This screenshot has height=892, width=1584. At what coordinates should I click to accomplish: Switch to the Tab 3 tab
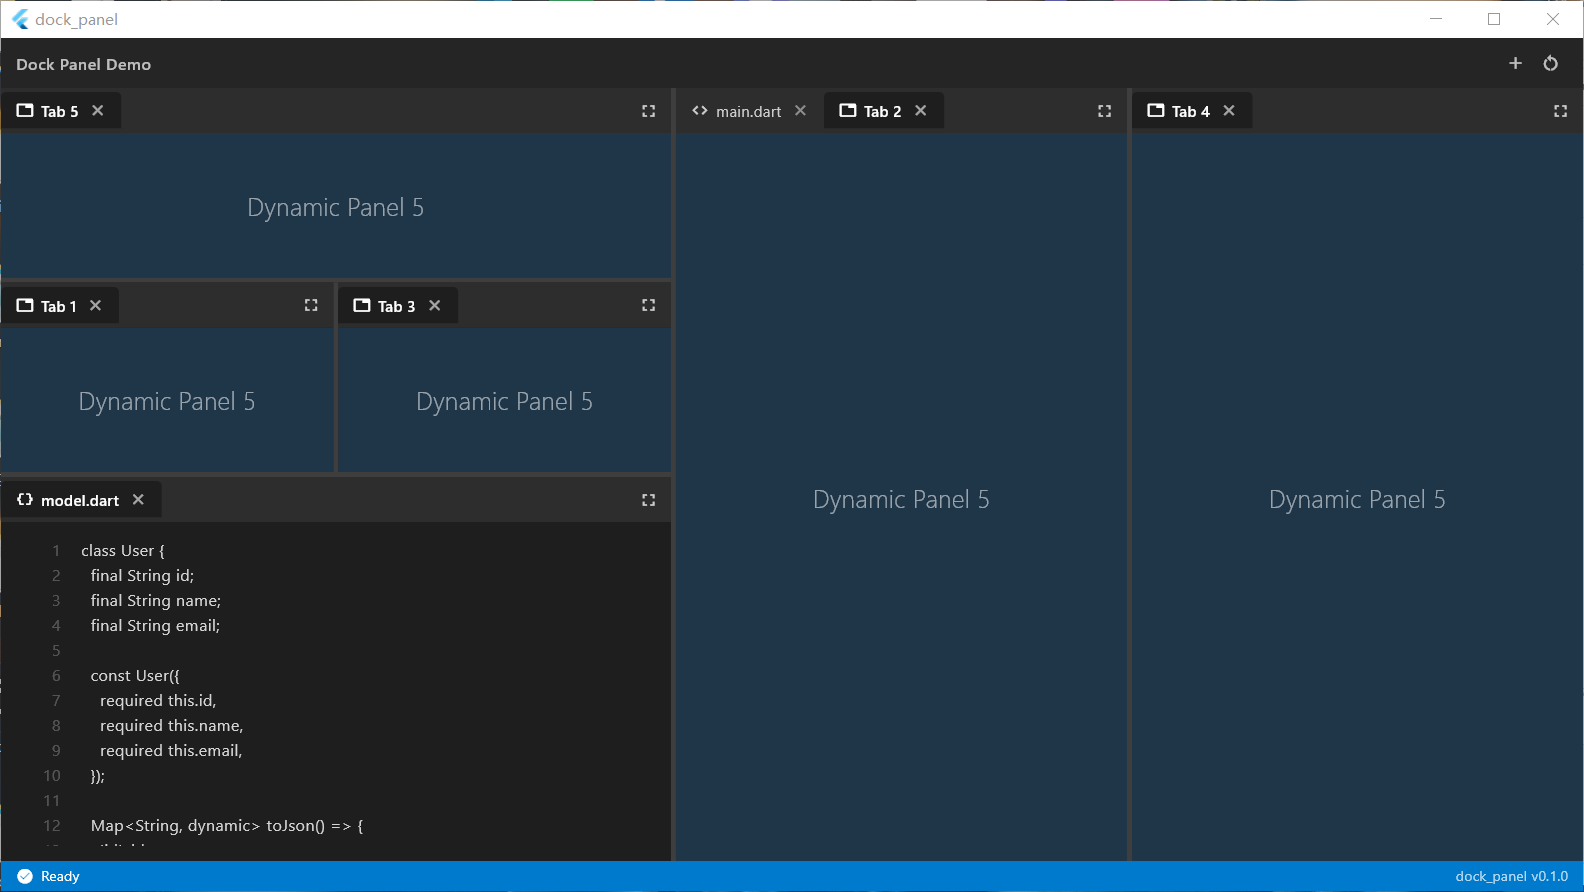pos(397,306)
